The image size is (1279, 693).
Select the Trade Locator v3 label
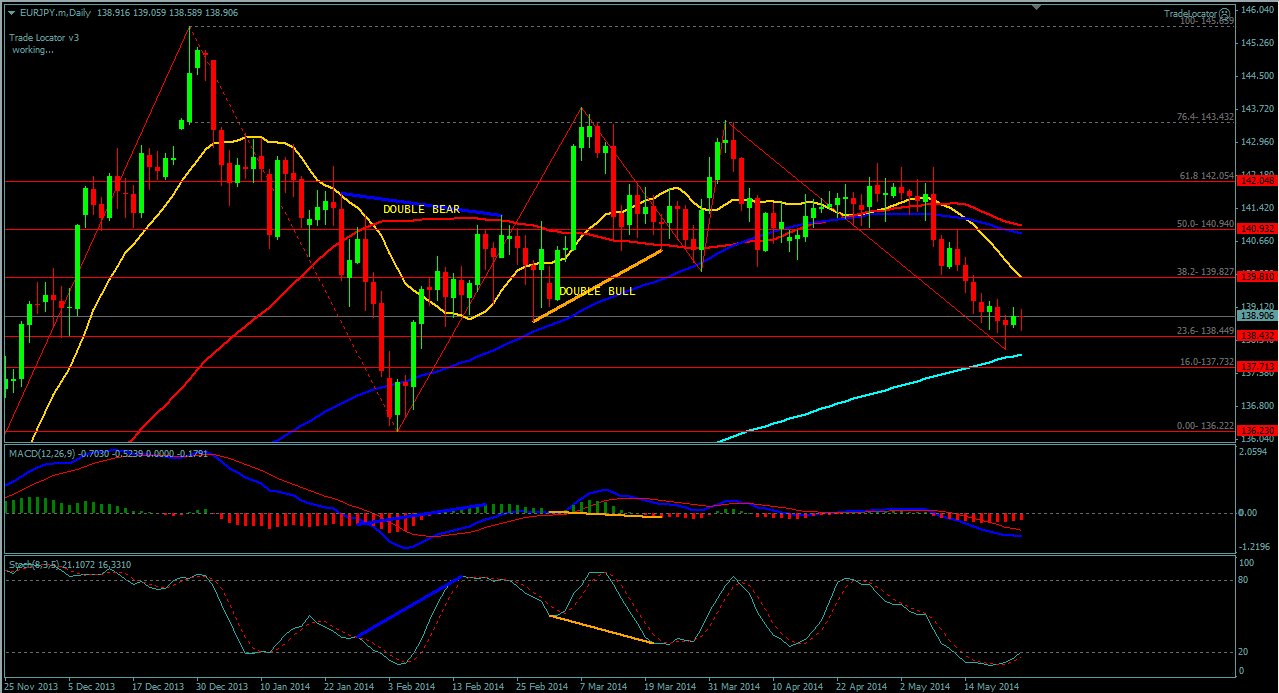click(x=44, y=38)
